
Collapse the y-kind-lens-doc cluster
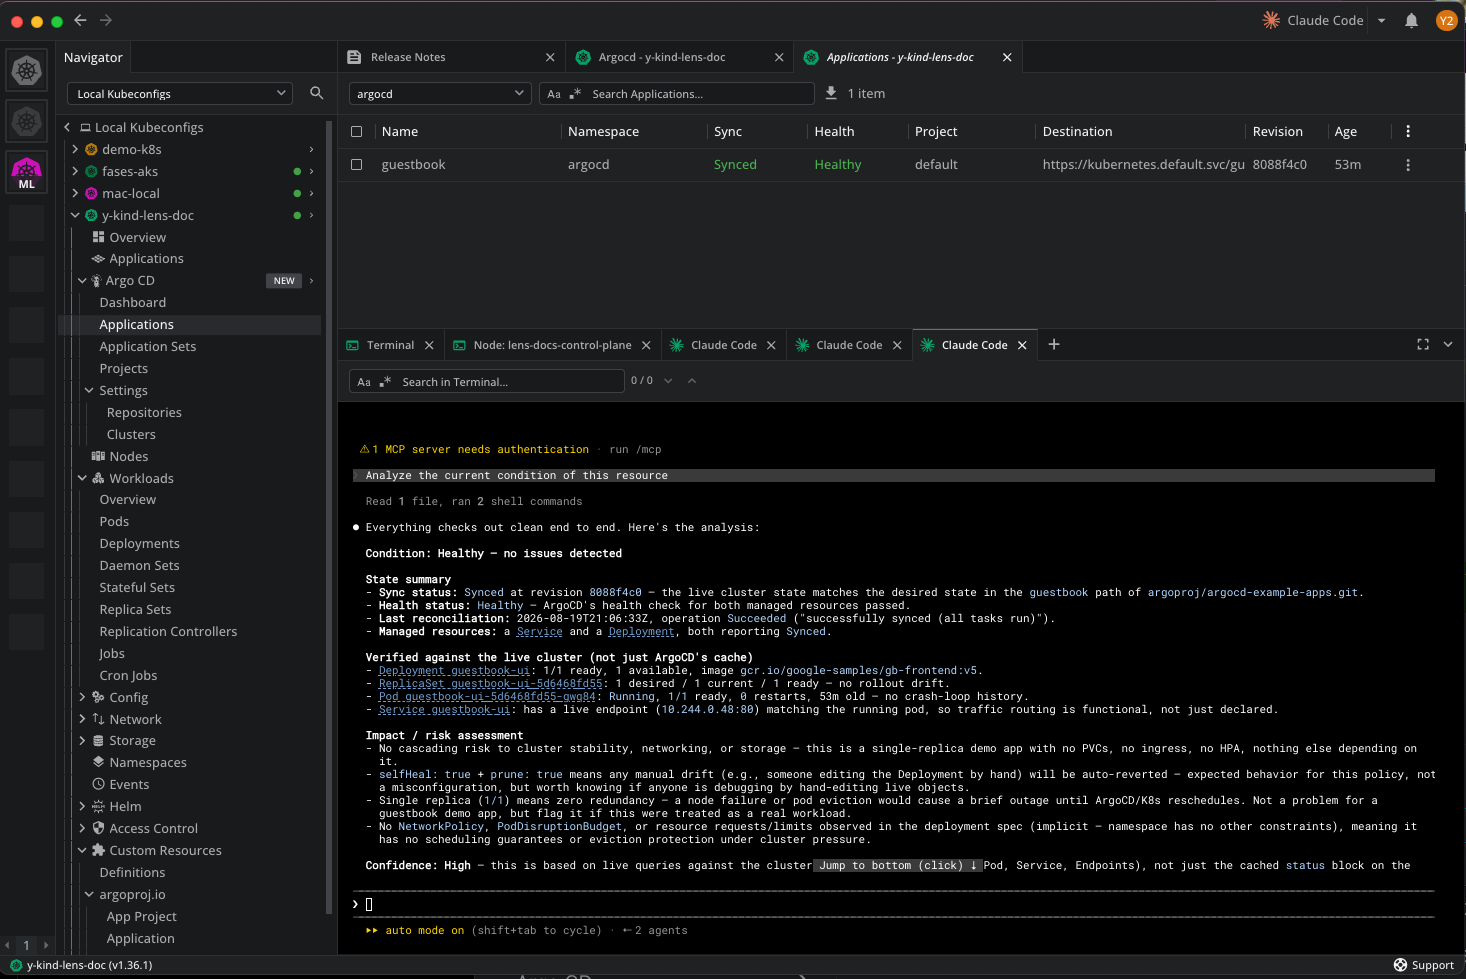pos(75,215)
